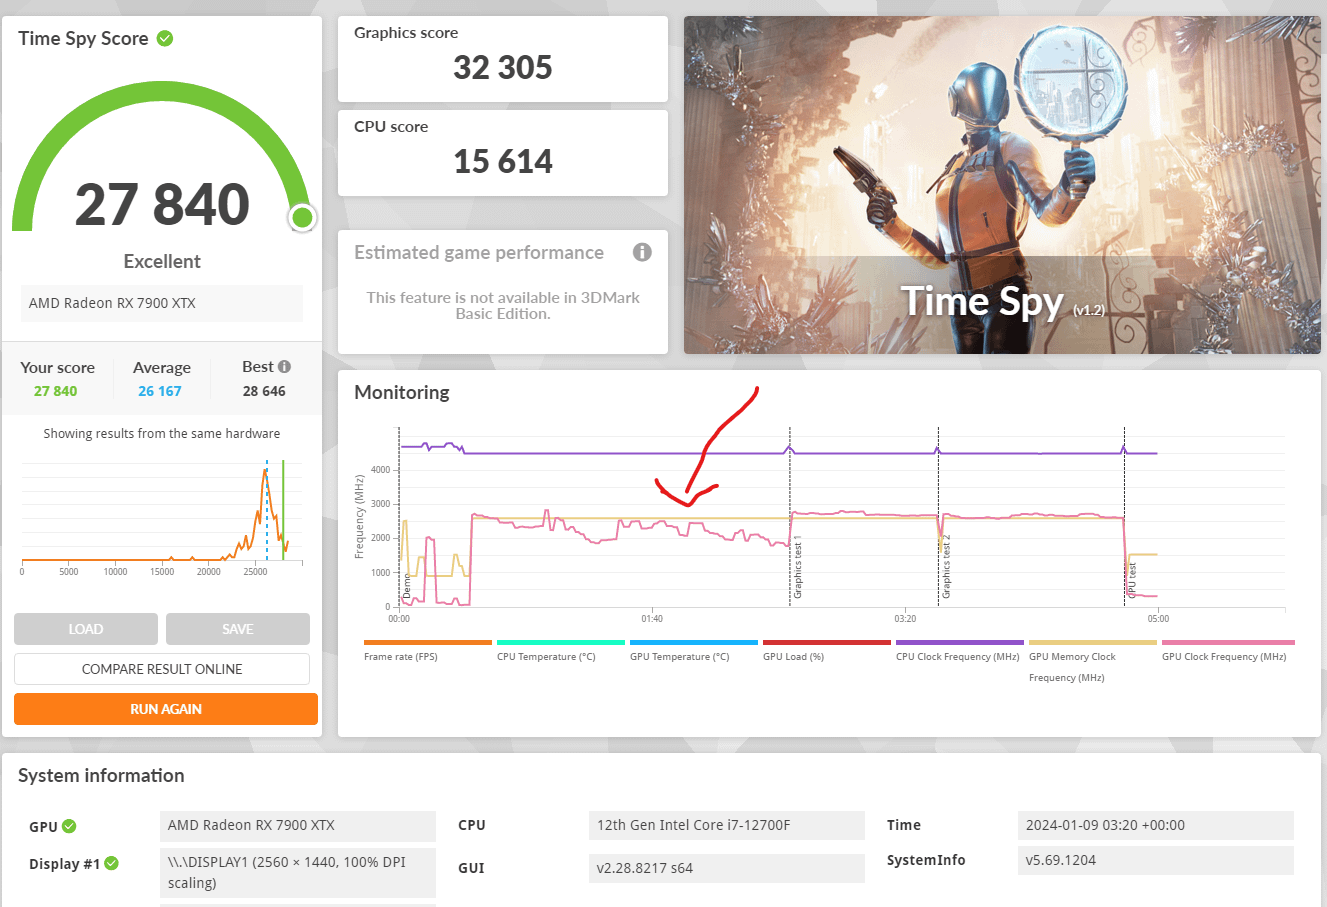Click the green 27 840 under Your score

point(55,391)
